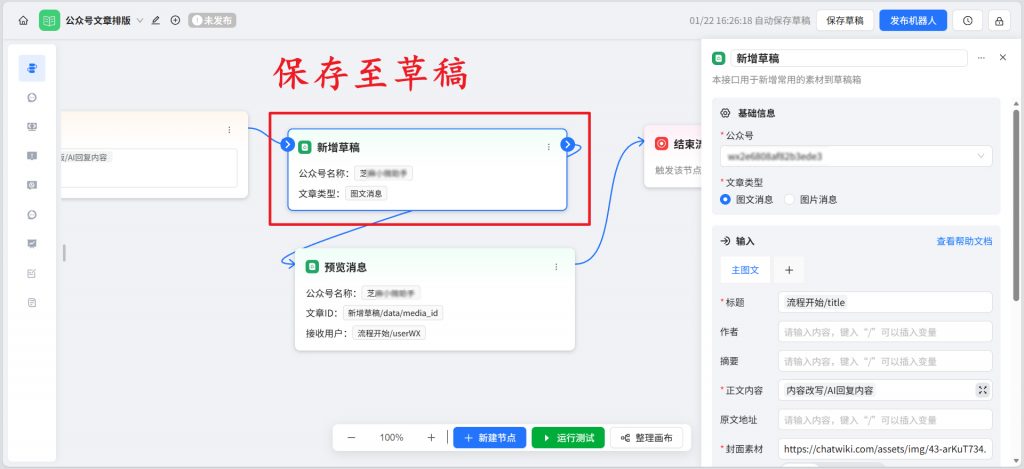Click the 未发布 status badge
The height and width of the screenshot is (469, 1024).
212,20
